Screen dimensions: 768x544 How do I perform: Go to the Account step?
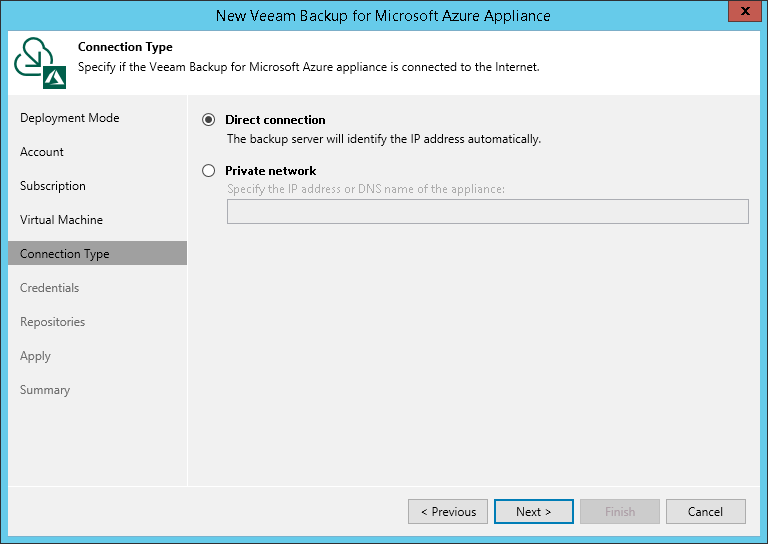(42, 152)
